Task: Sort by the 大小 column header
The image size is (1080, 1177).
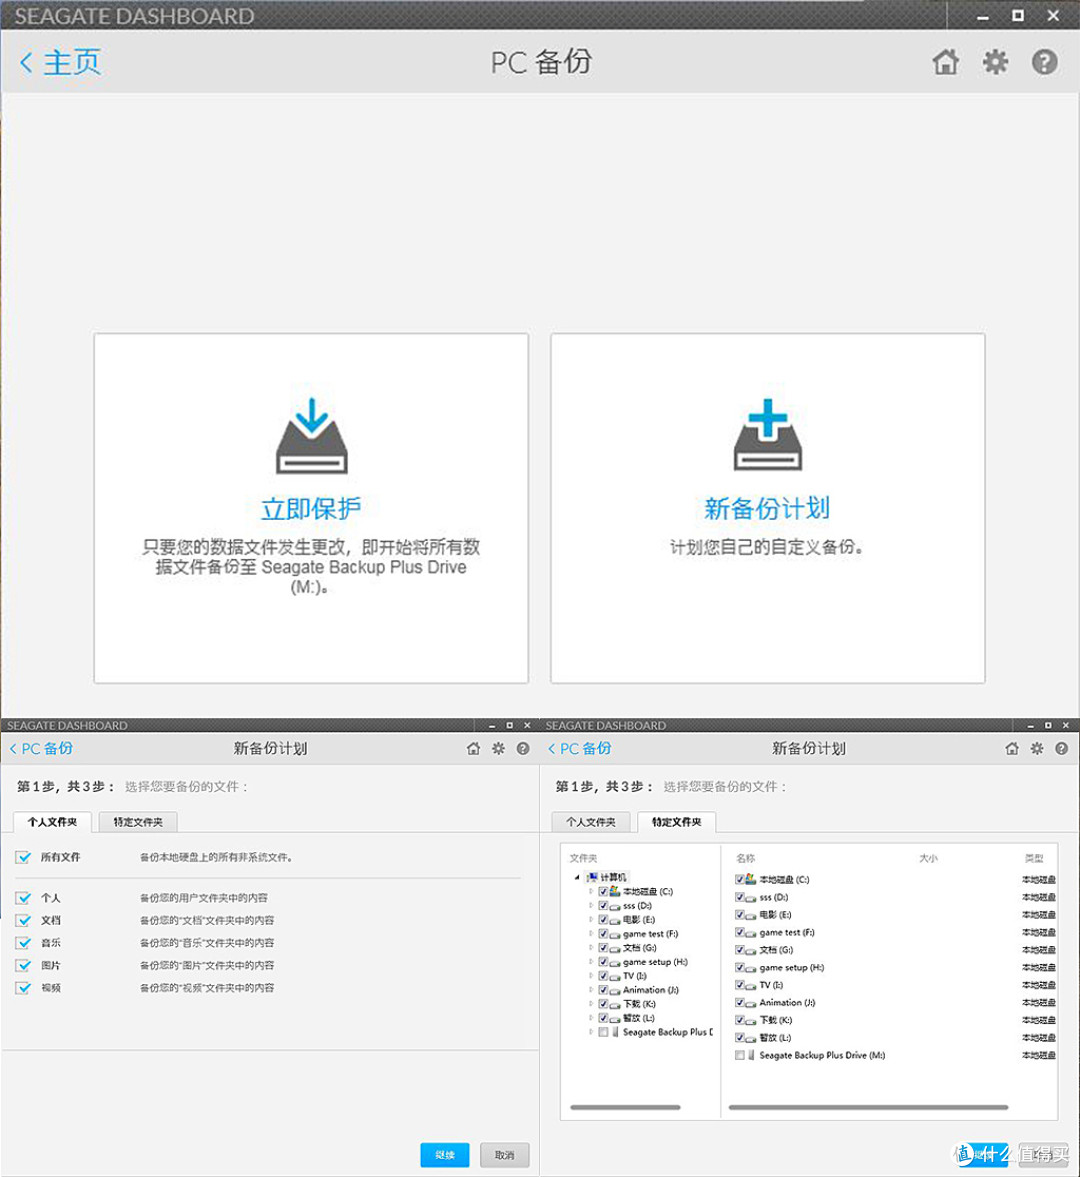Action: pos(928,858)
